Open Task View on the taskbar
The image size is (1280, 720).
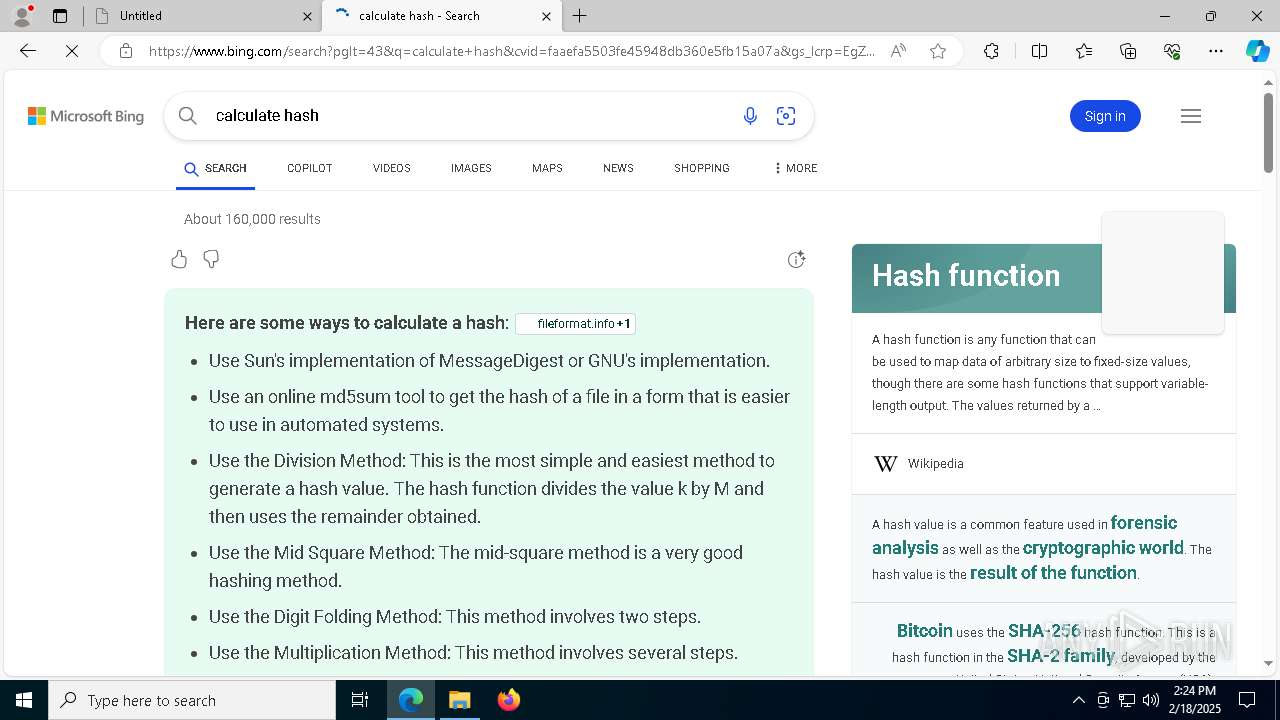360,700
